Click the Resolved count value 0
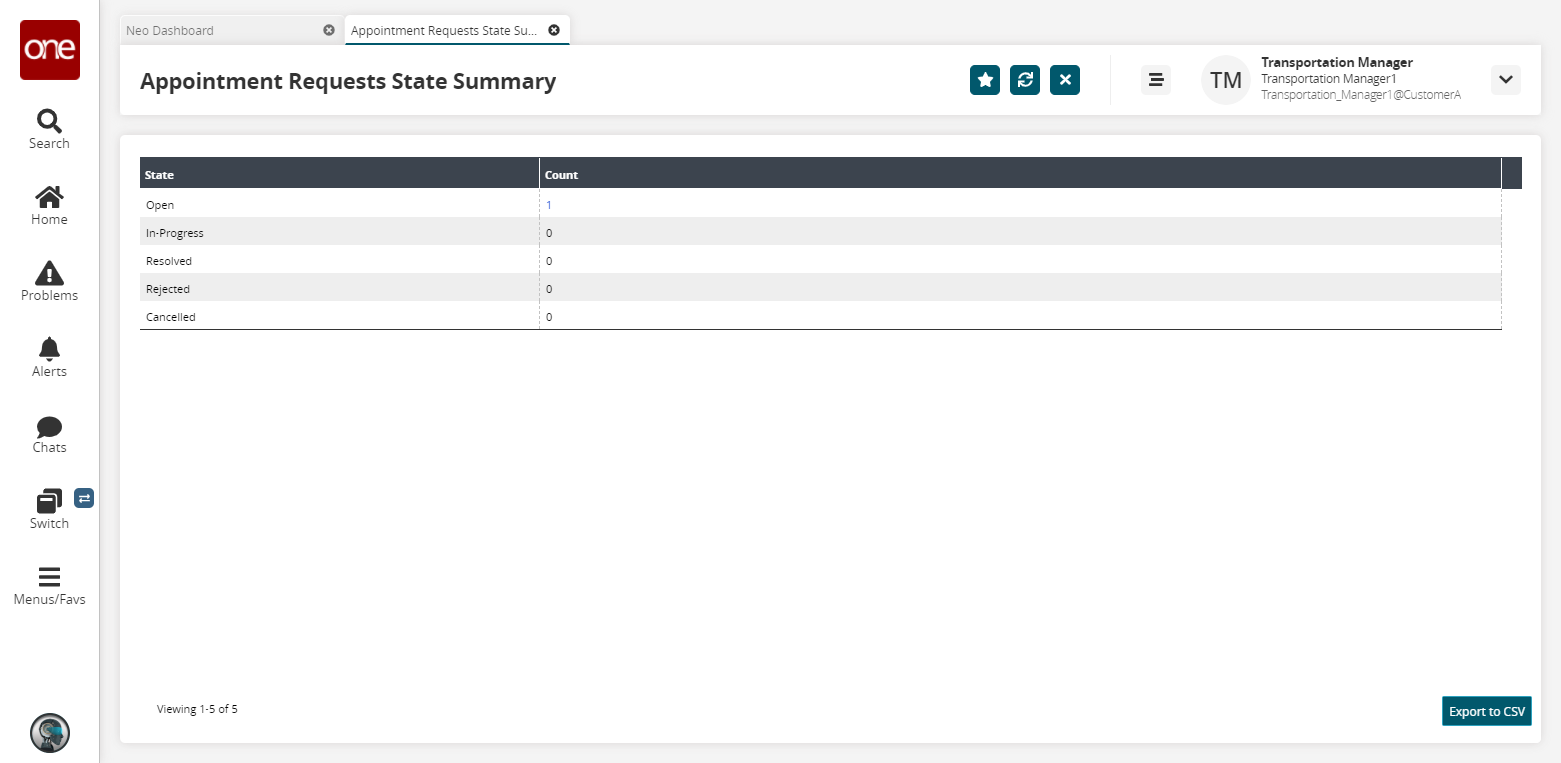 pyautogui.click(x=549, y=261)
